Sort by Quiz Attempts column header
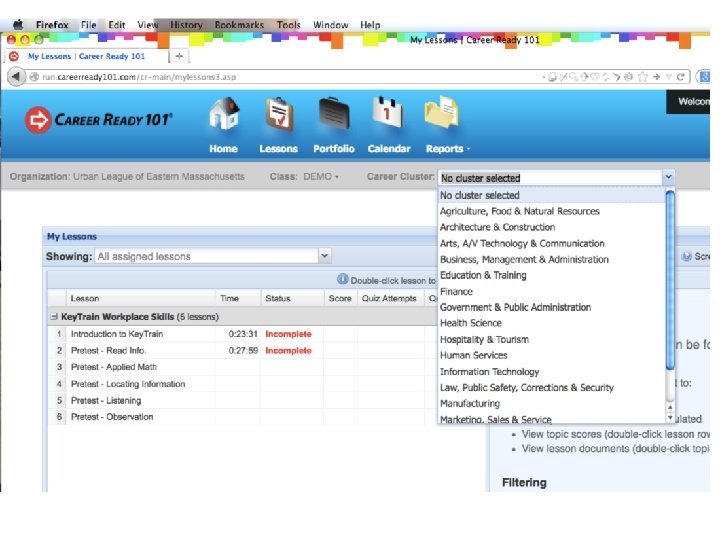The image size is (720, 540). 389,298
